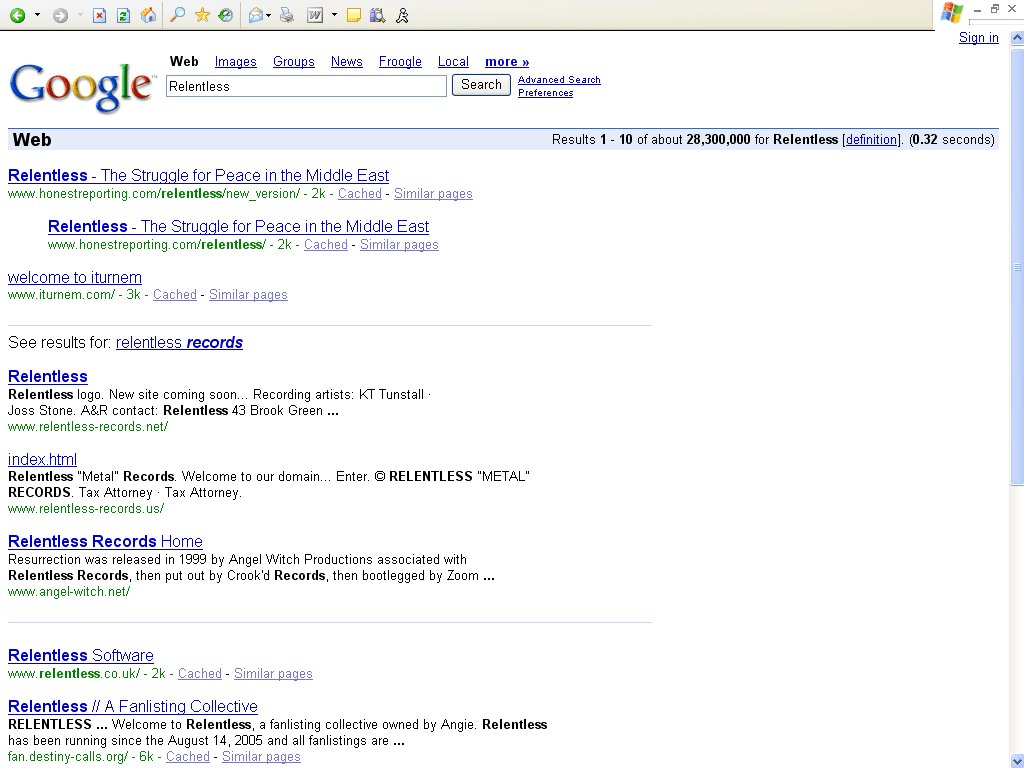This screenshot has height=768, width=1024.
Task: Switch to Local search
Action: (x=453, y=61)
